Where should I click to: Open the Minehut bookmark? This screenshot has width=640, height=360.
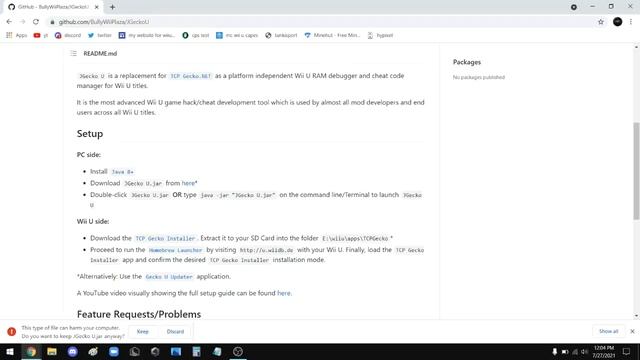click(x=332, y=36)
